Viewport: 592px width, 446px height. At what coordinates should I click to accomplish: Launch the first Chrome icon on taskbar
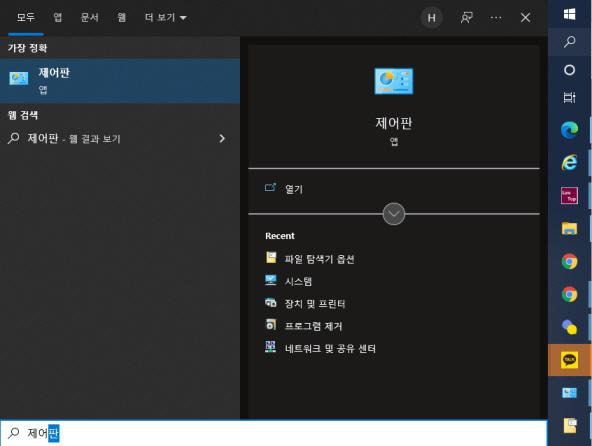[x=569, y=261]
